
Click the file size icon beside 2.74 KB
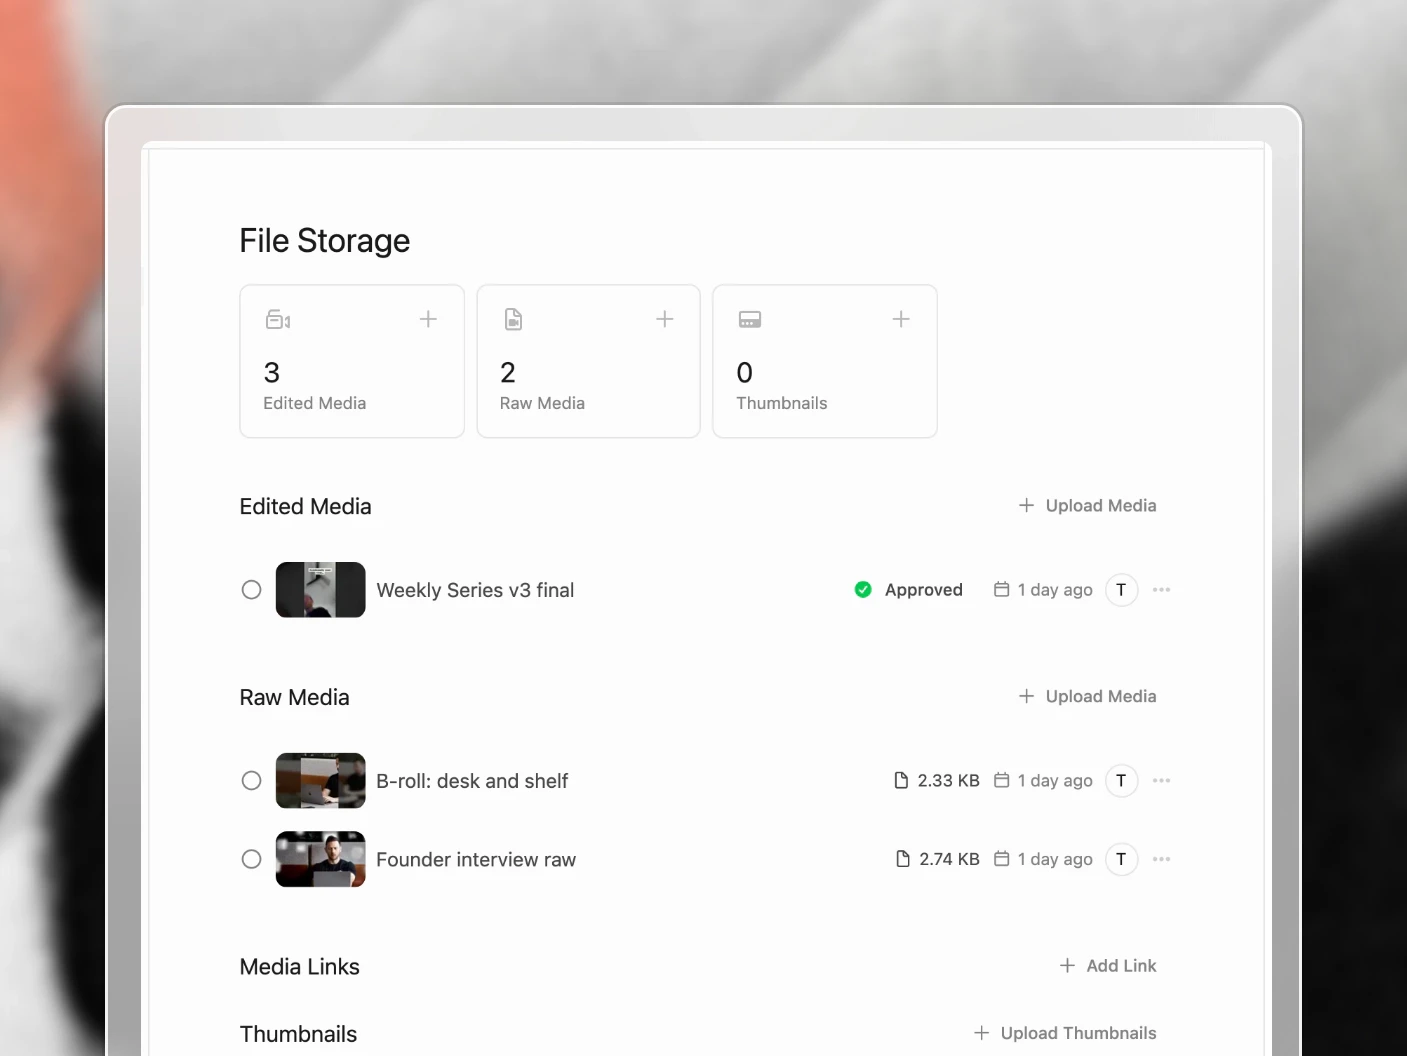(x=903, y=859)
